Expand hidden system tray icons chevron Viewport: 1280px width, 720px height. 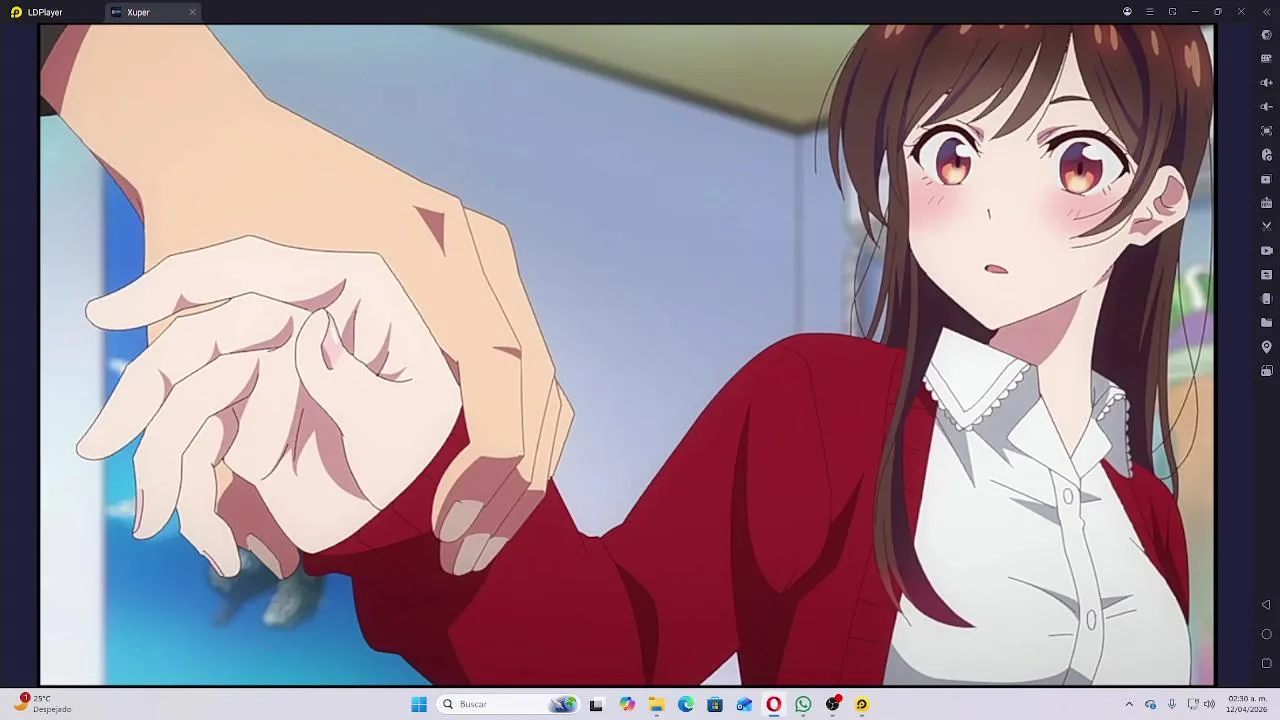tap(1129, 704)
